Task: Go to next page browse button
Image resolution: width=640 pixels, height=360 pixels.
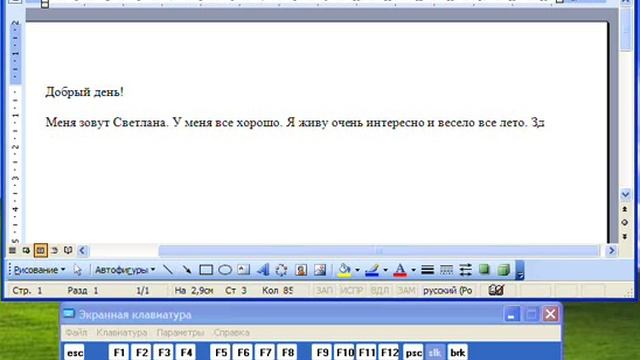Action: coord(625,237)
